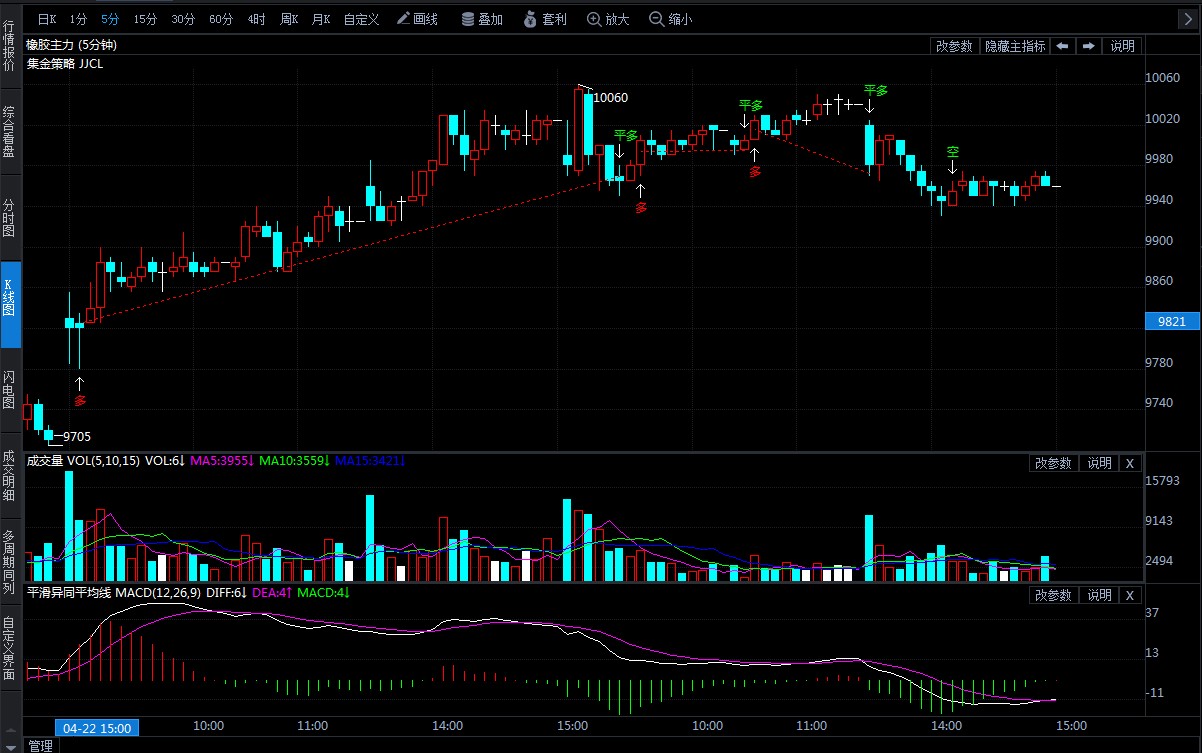1202x753 pixels.
Task: Click the 10060 price axis label
Action: [x=1163, y=78]
